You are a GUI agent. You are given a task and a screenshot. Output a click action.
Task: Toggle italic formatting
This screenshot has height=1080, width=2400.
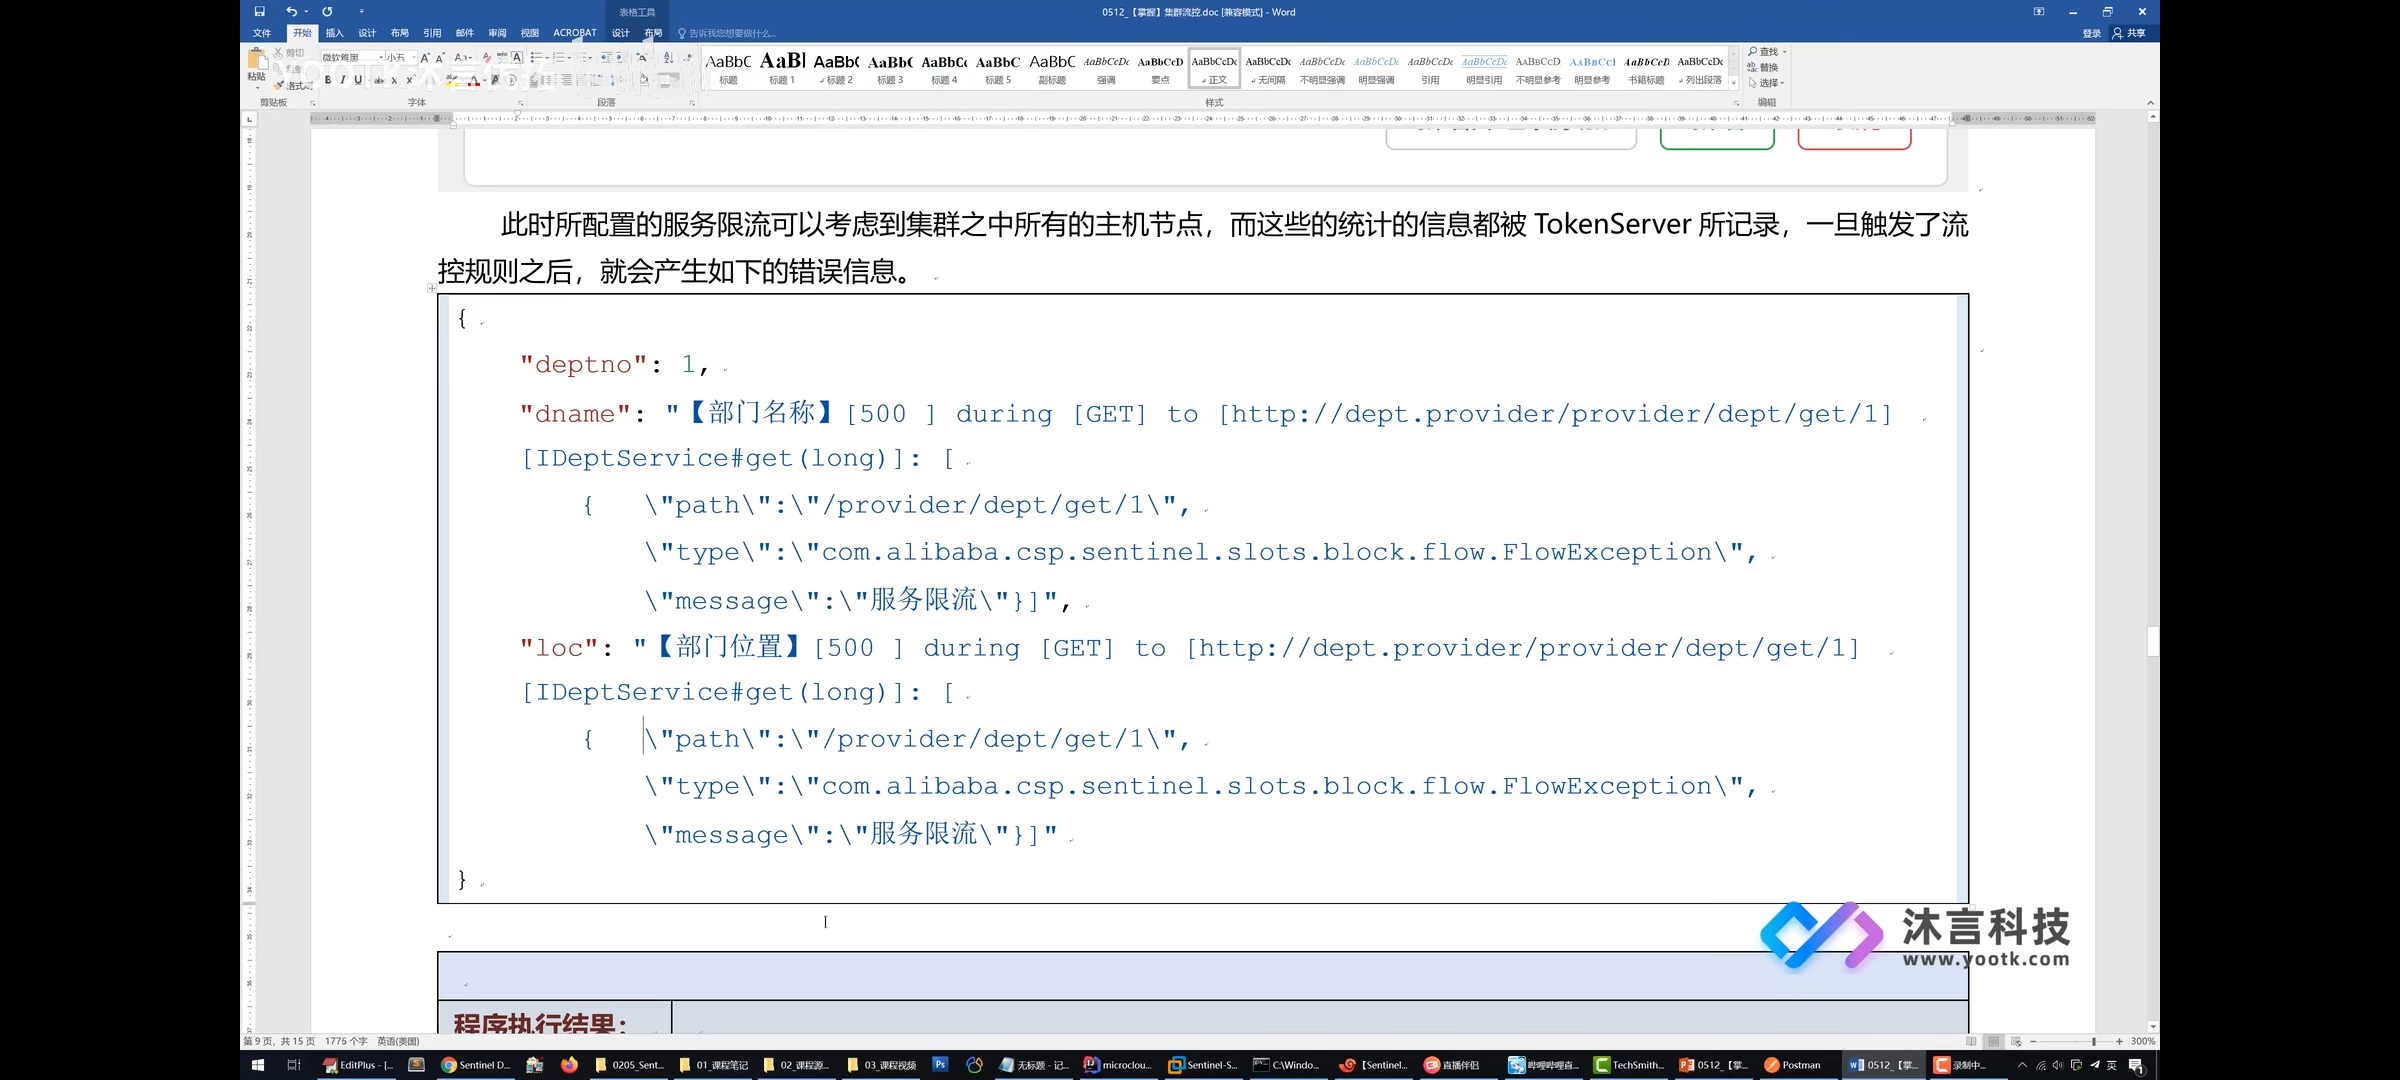(343, 80)
